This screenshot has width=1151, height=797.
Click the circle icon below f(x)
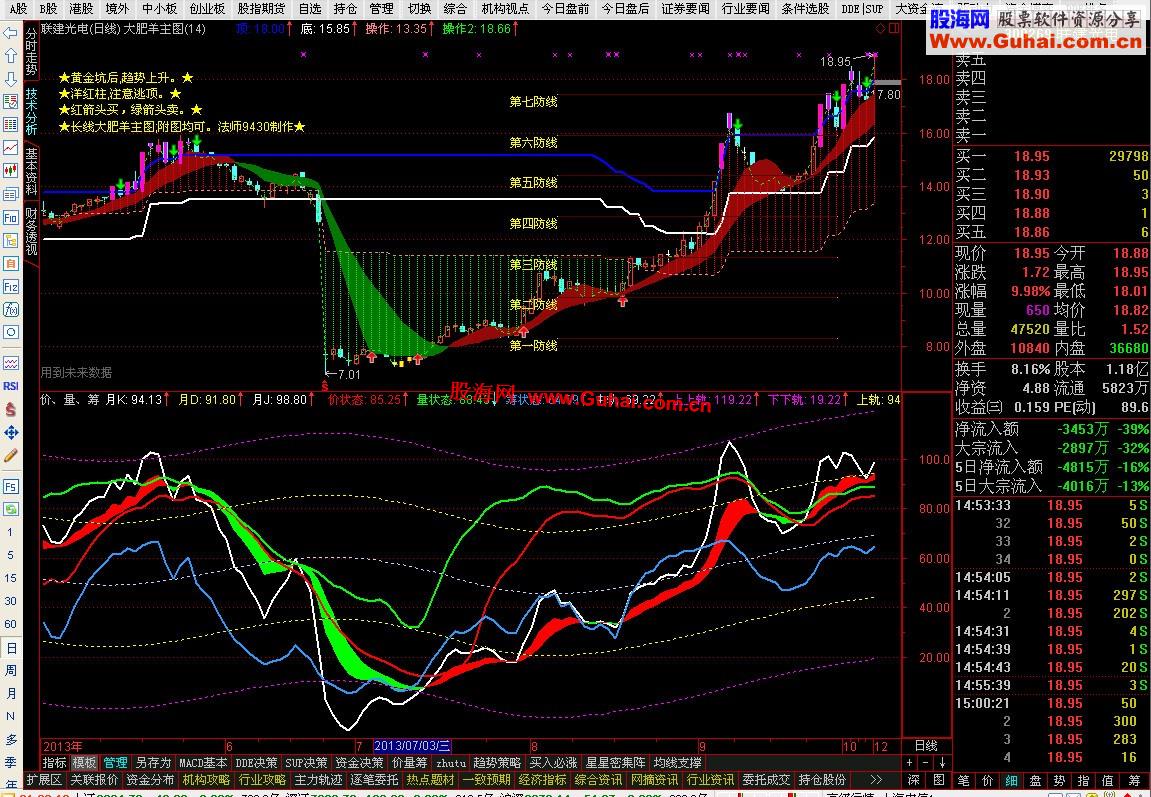click(x=10, y=332)
